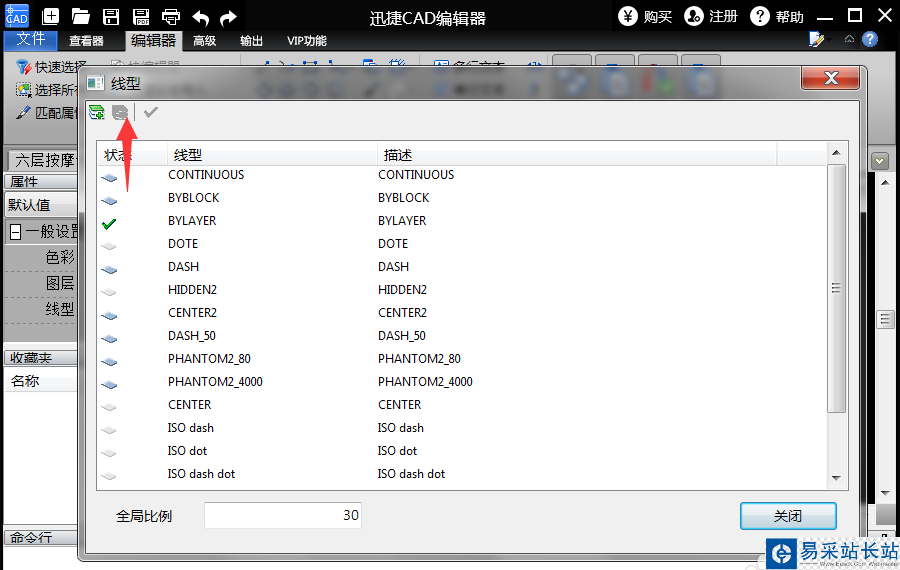Open the style customization pencil icon

pos(816,39)
